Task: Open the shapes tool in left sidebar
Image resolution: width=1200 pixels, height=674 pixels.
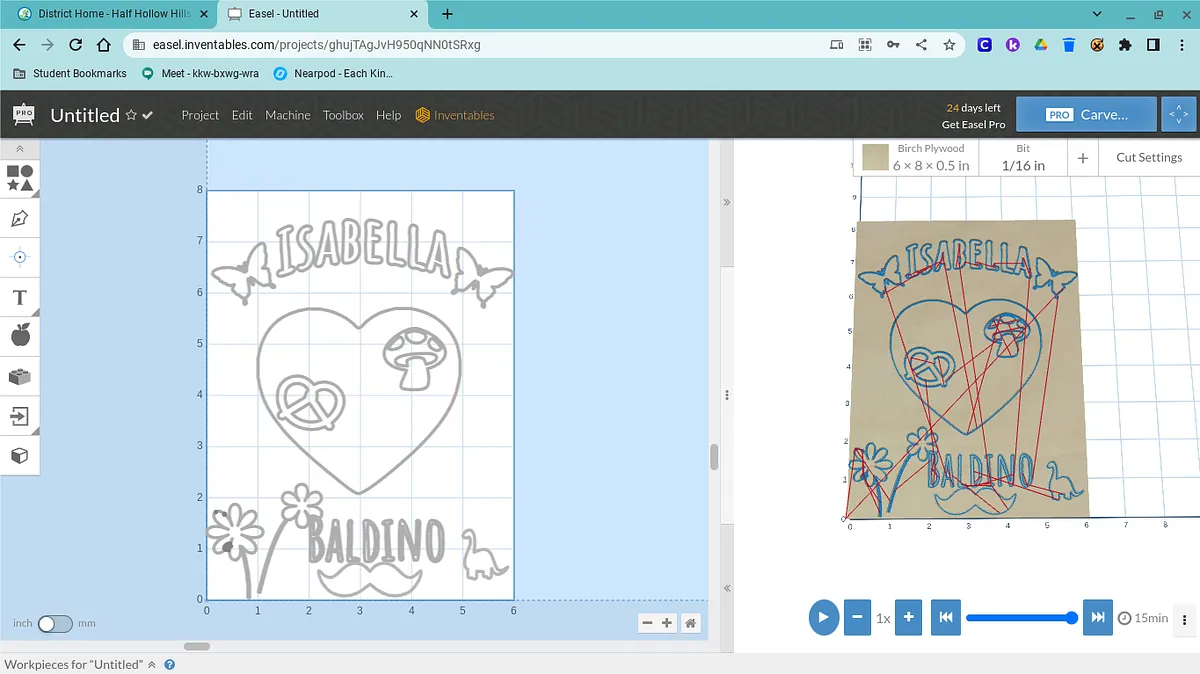Action: (20, 178)
